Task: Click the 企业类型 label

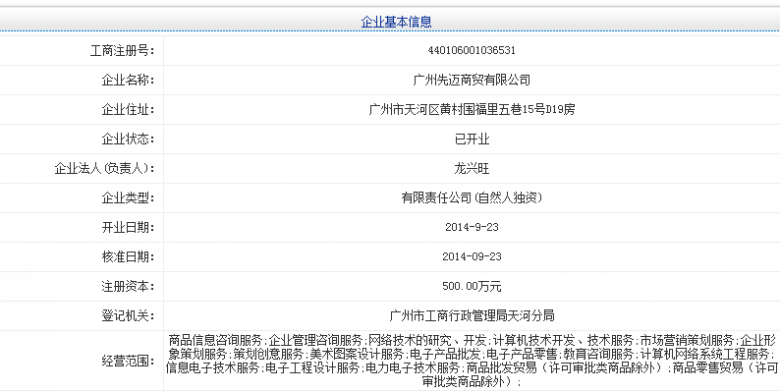Action: coord(128,198)
